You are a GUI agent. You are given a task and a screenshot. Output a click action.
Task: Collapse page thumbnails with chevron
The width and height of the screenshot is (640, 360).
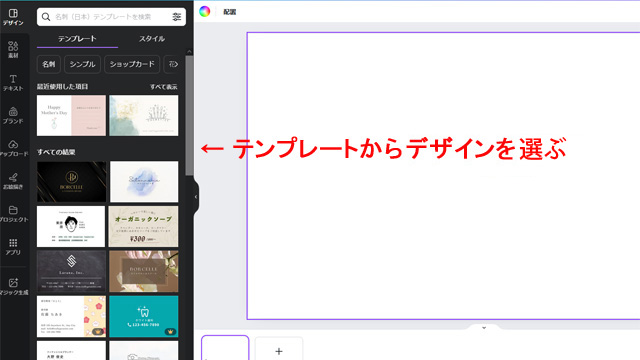pos(484,328)
